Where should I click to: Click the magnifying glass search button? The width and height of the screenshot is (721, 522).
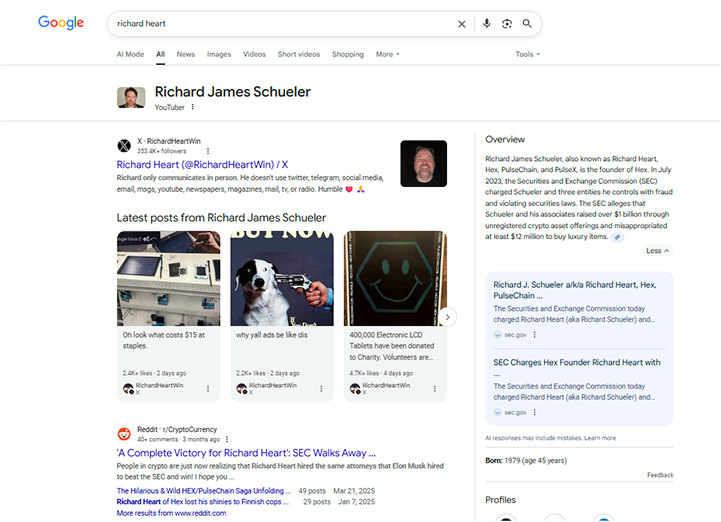tap(527, 24)
